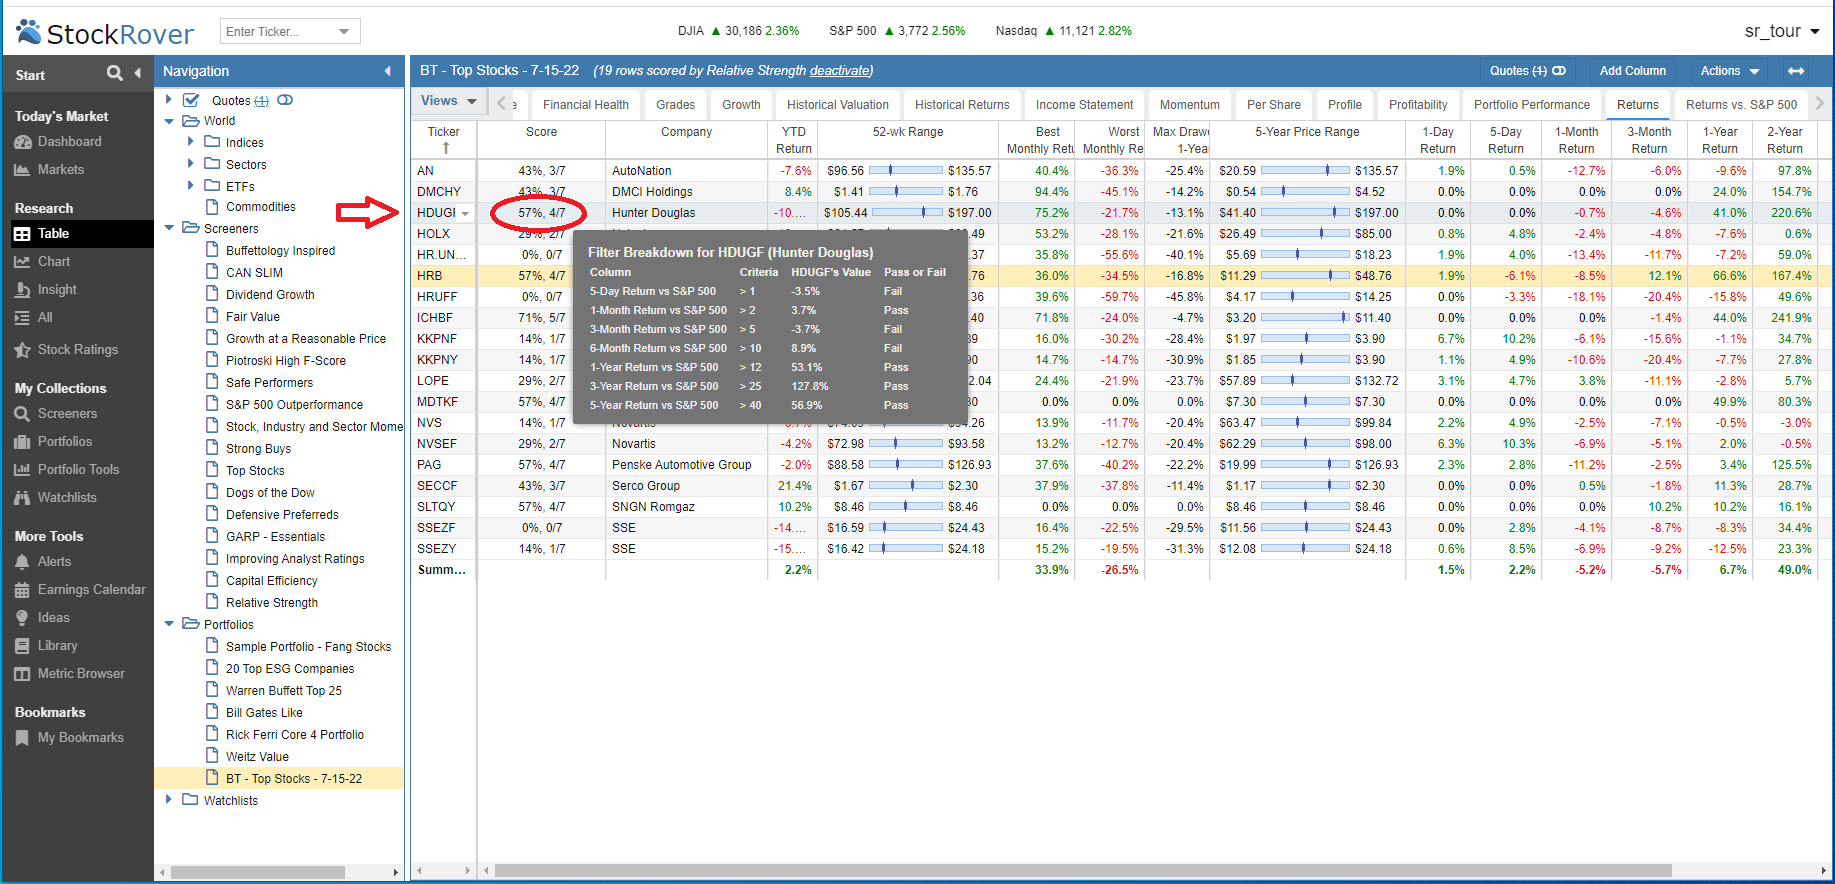This screenshot has width=1835, height=884.
Task: Open Library in sidebar
Action: click(x=46, y=646)
